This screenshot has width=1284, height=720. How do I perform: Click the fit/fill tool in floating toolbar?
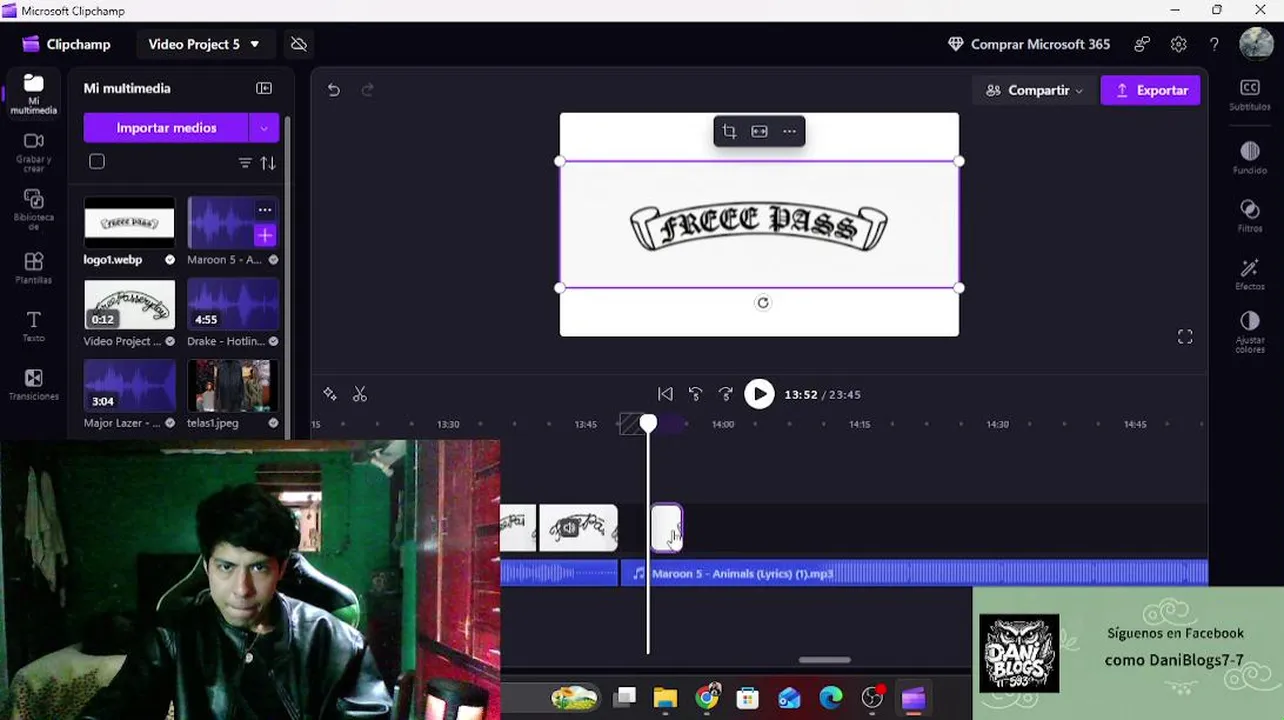(x=759, y=131)
